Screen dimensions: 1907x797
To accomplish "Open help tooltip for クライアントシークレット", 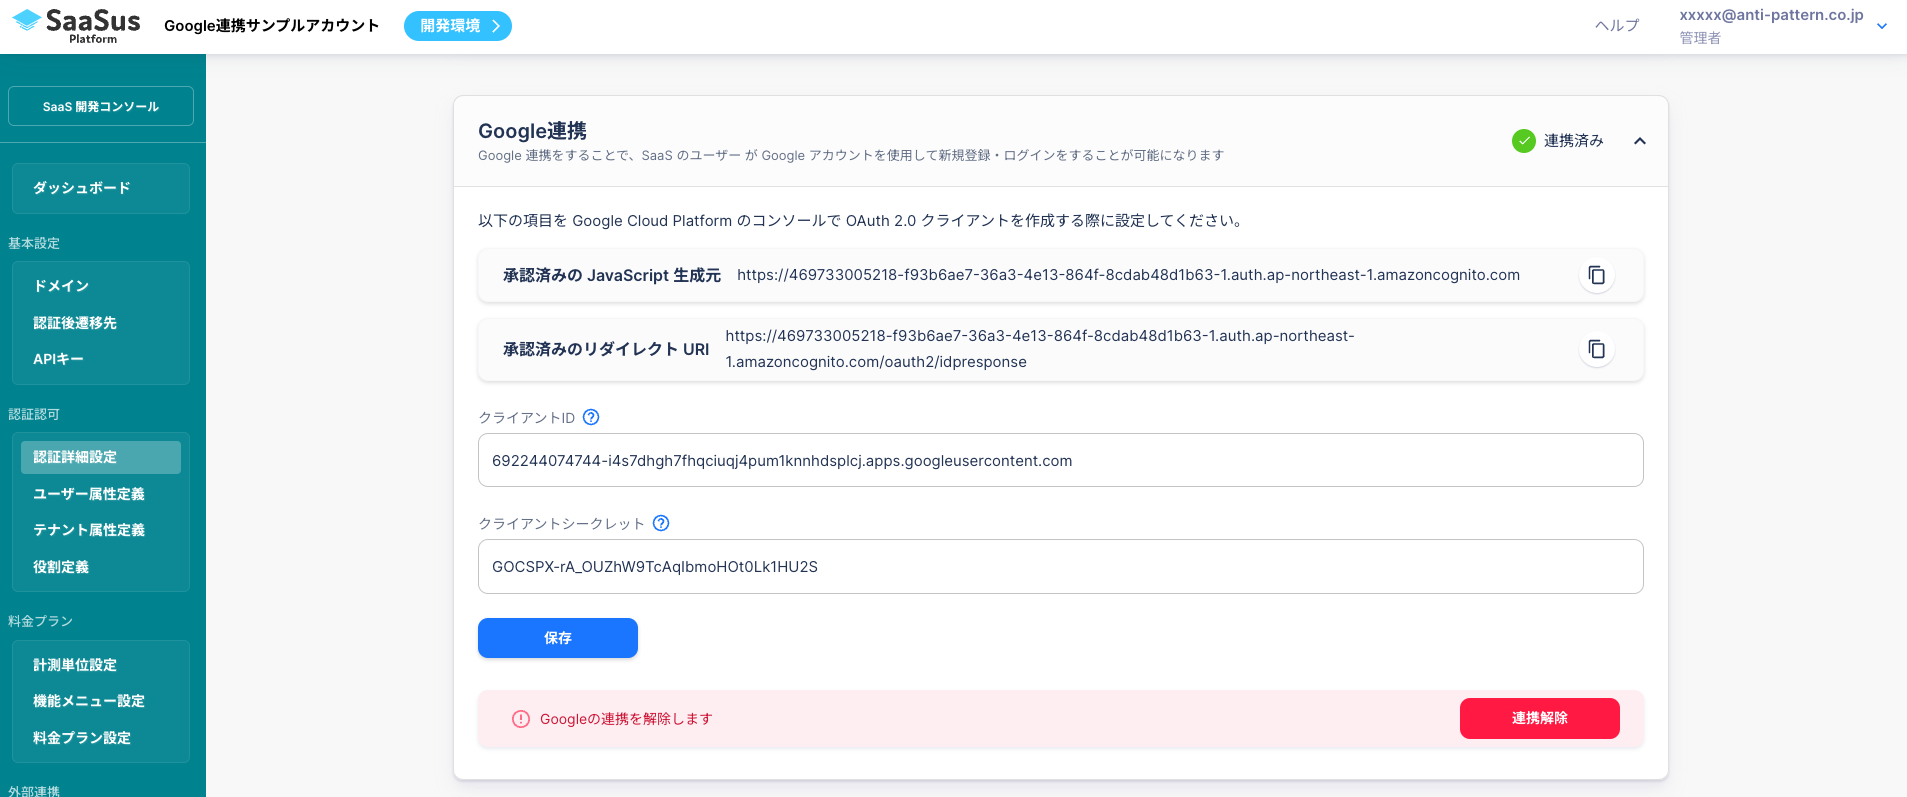I will [661, 523].
